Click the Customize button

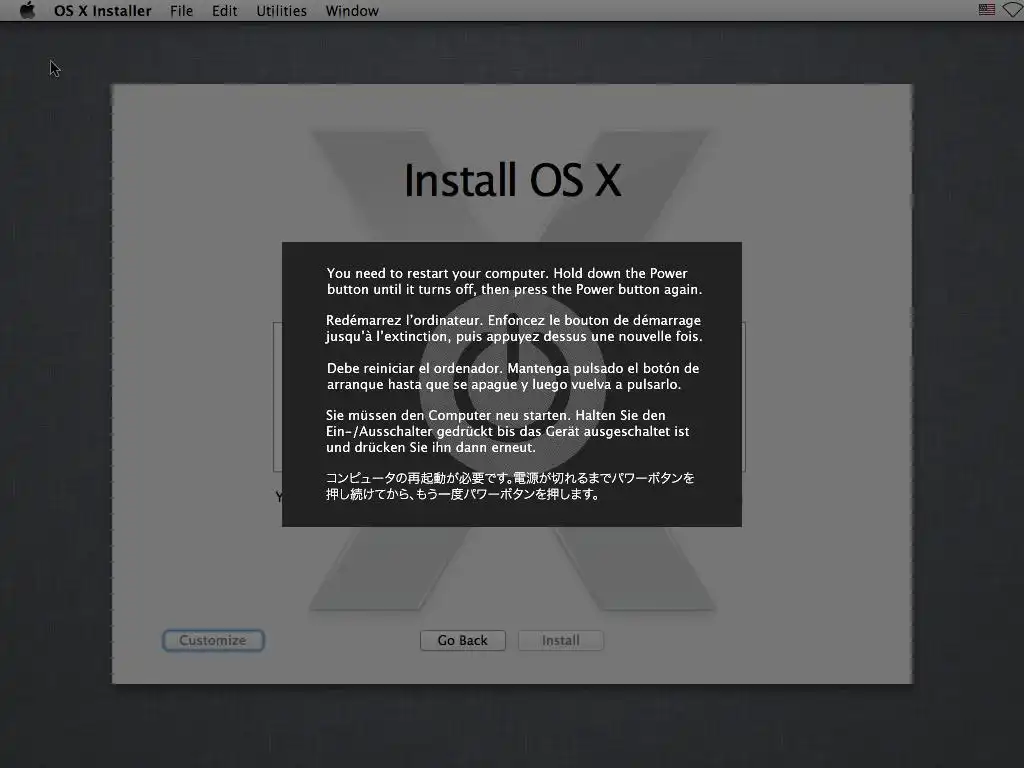[213, 640]
